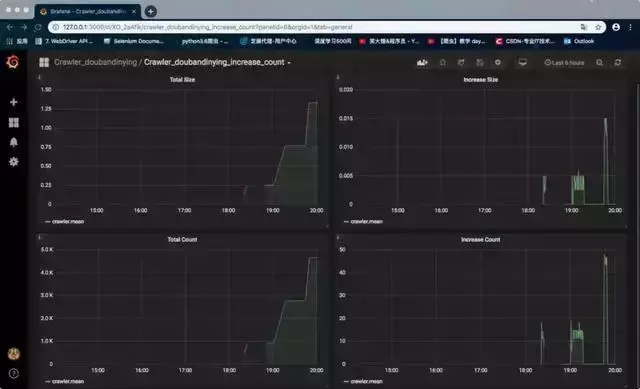640x389 pixels.
Task: Click the Grafana logo home icon
Action: pyautogui.click(x=13, y=62)
